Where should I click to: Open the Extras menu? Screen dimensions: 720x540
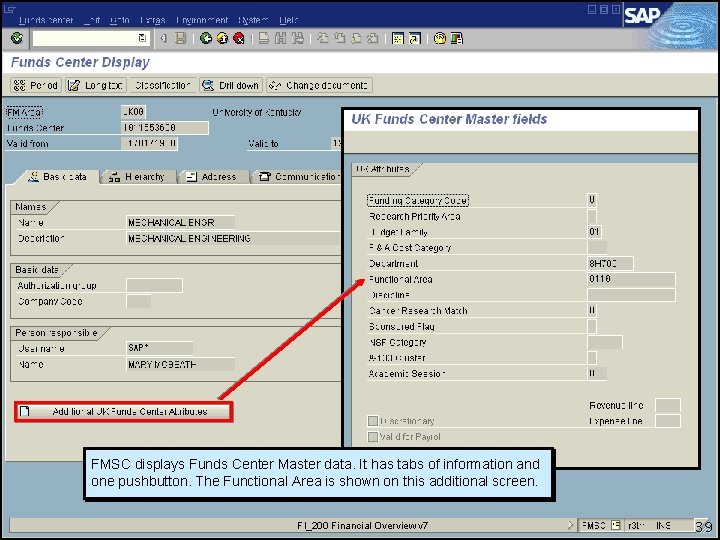click(152, 20)
